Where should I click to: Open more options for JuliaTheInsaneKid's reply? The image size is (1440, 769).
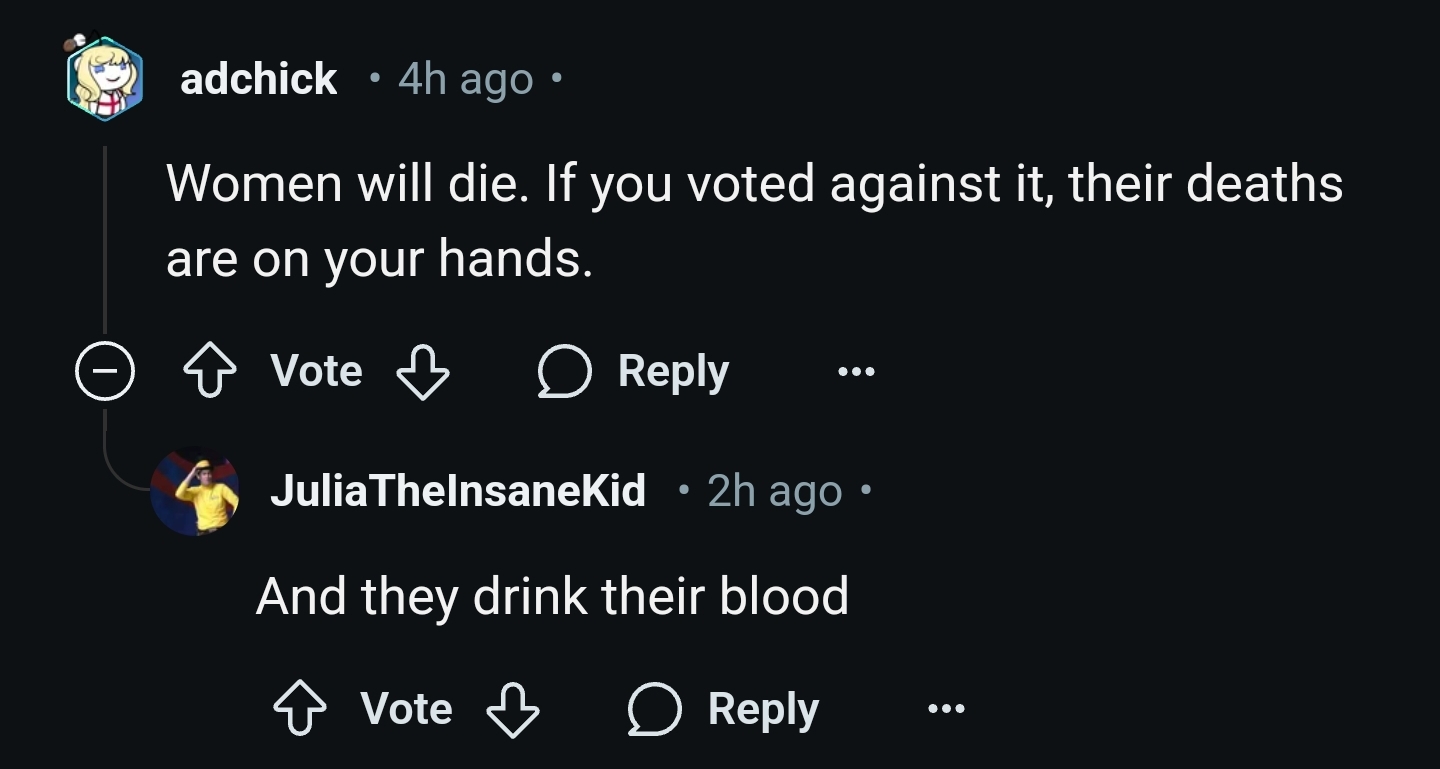[x=946, y=710]
